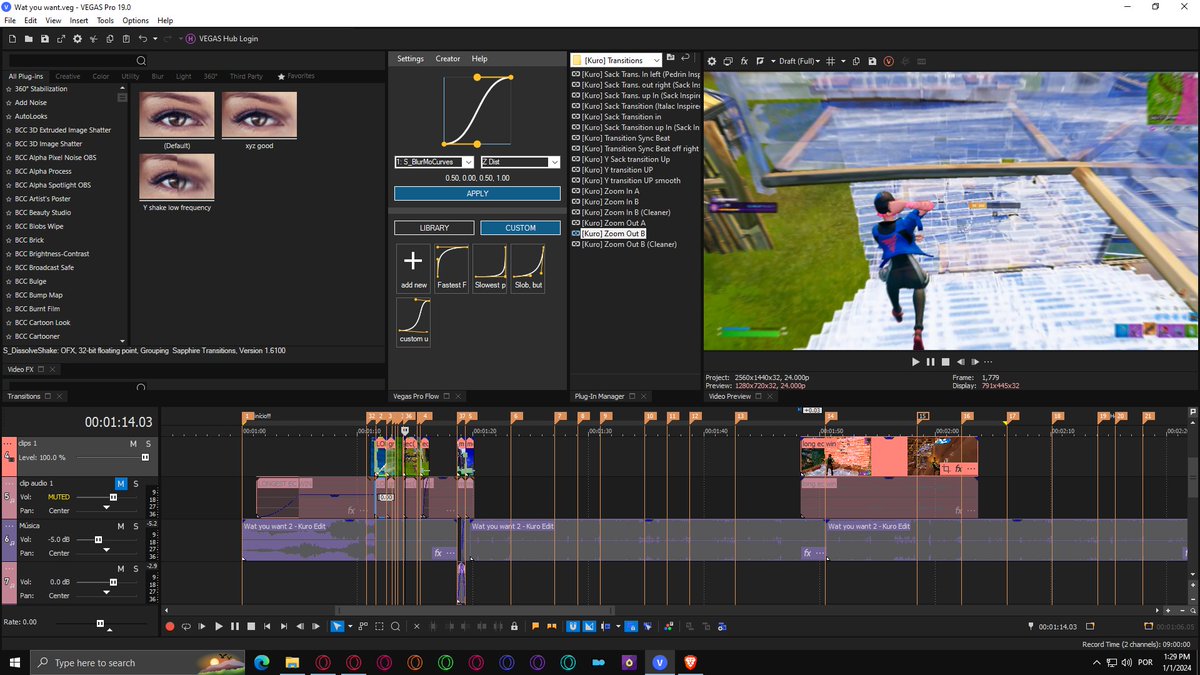
Task: Switch to the Blur plug-ins tab
Action: [x=158, y=76]
